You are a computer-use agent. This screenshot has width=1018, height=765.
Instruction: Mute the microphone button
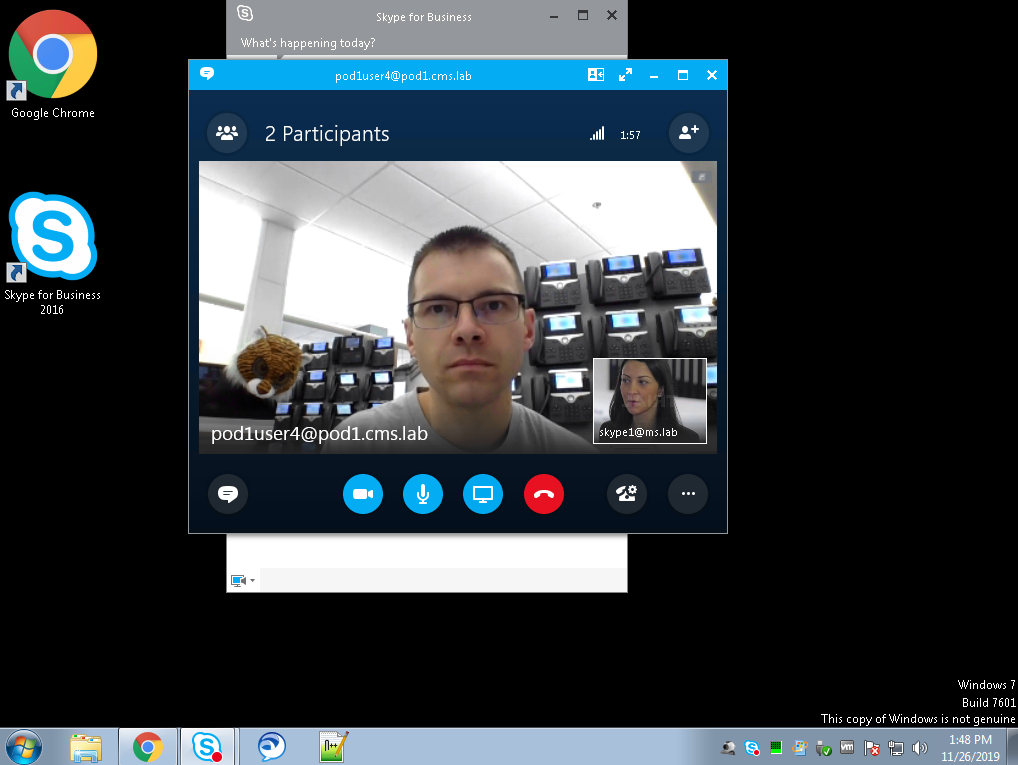423,494
